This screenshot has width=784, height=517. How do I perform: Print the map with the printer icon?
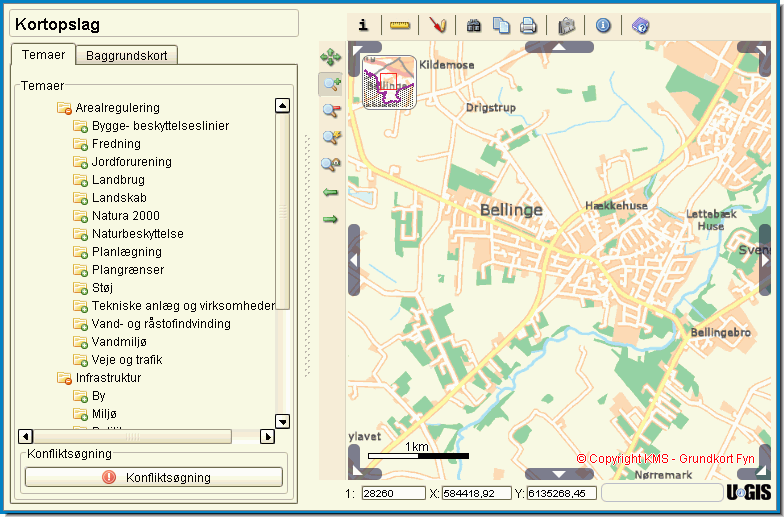click(x=528, y=25)
